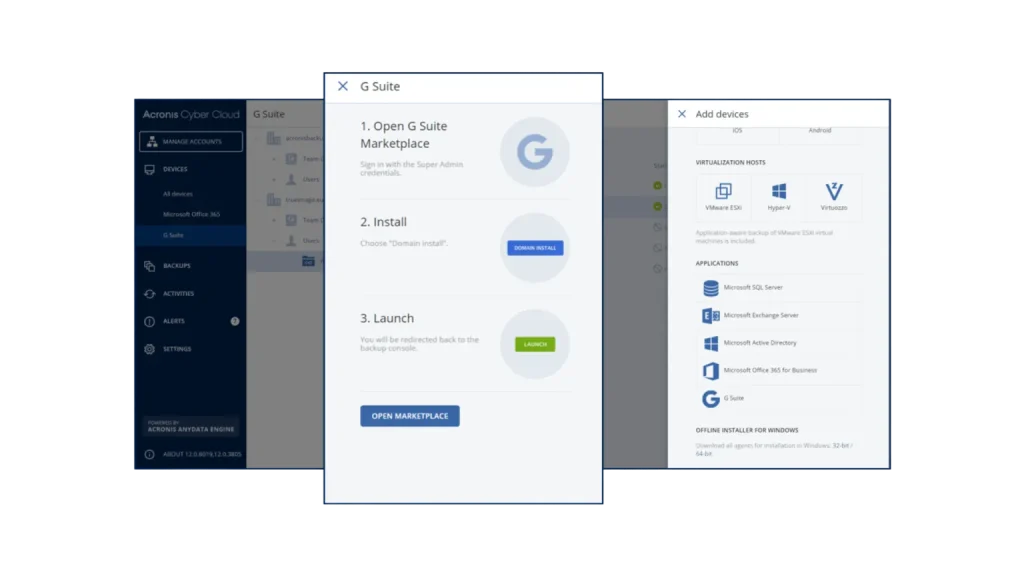The width and height of the screenshot is (1024, 576).
Task: Click the Acronis Cyber Cloud logo
Action: pyautogui.click(x=191, y=114)
